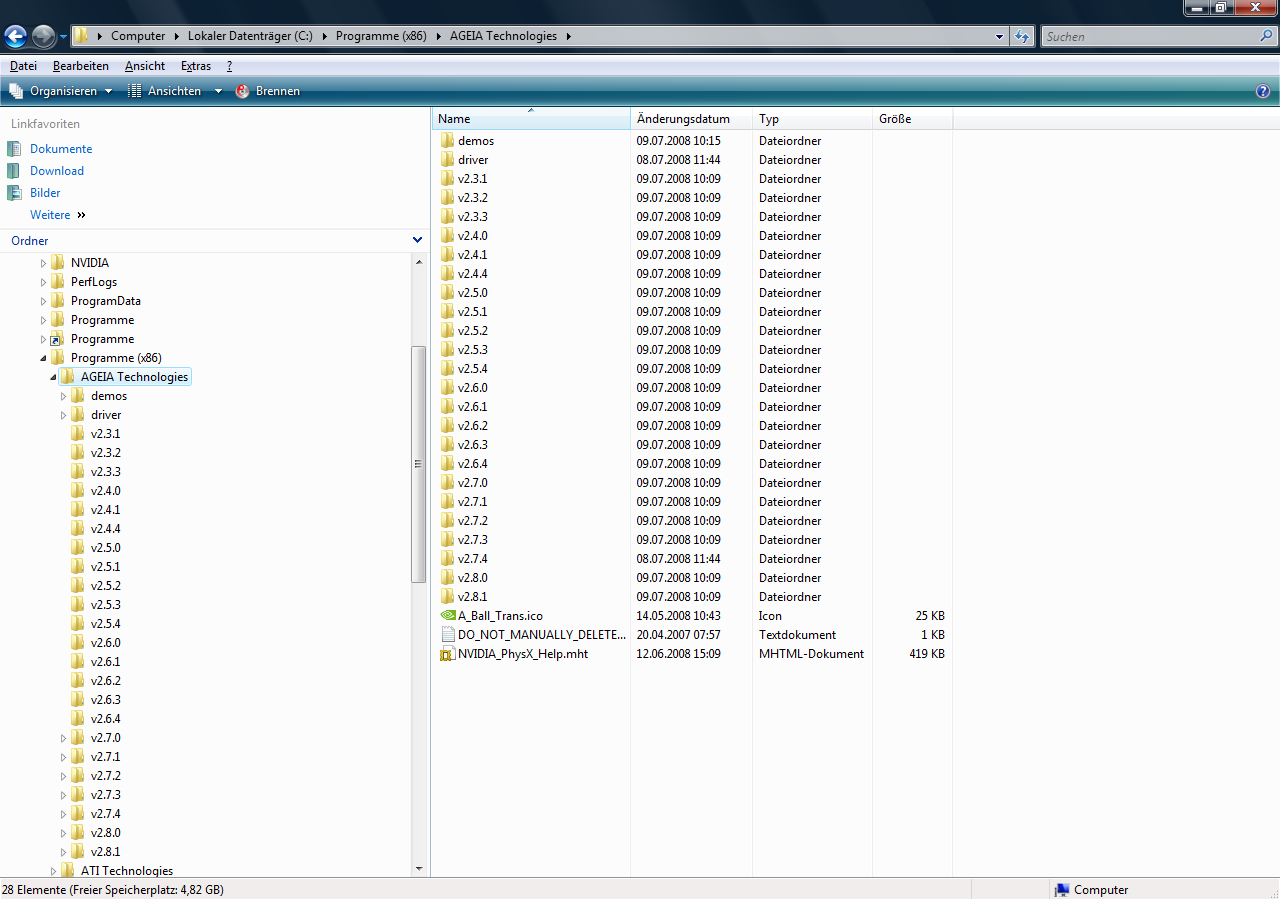This screenshot has width=1280, height=900.
Task: Select the A_Ball_Trans.ico file icon
Action: [x=447, y=616]
